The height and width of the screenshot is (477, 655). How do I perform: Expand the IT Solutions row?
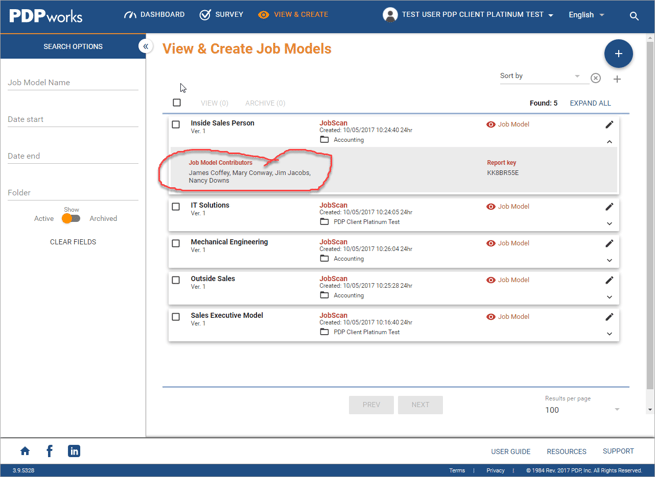point(609,223)
